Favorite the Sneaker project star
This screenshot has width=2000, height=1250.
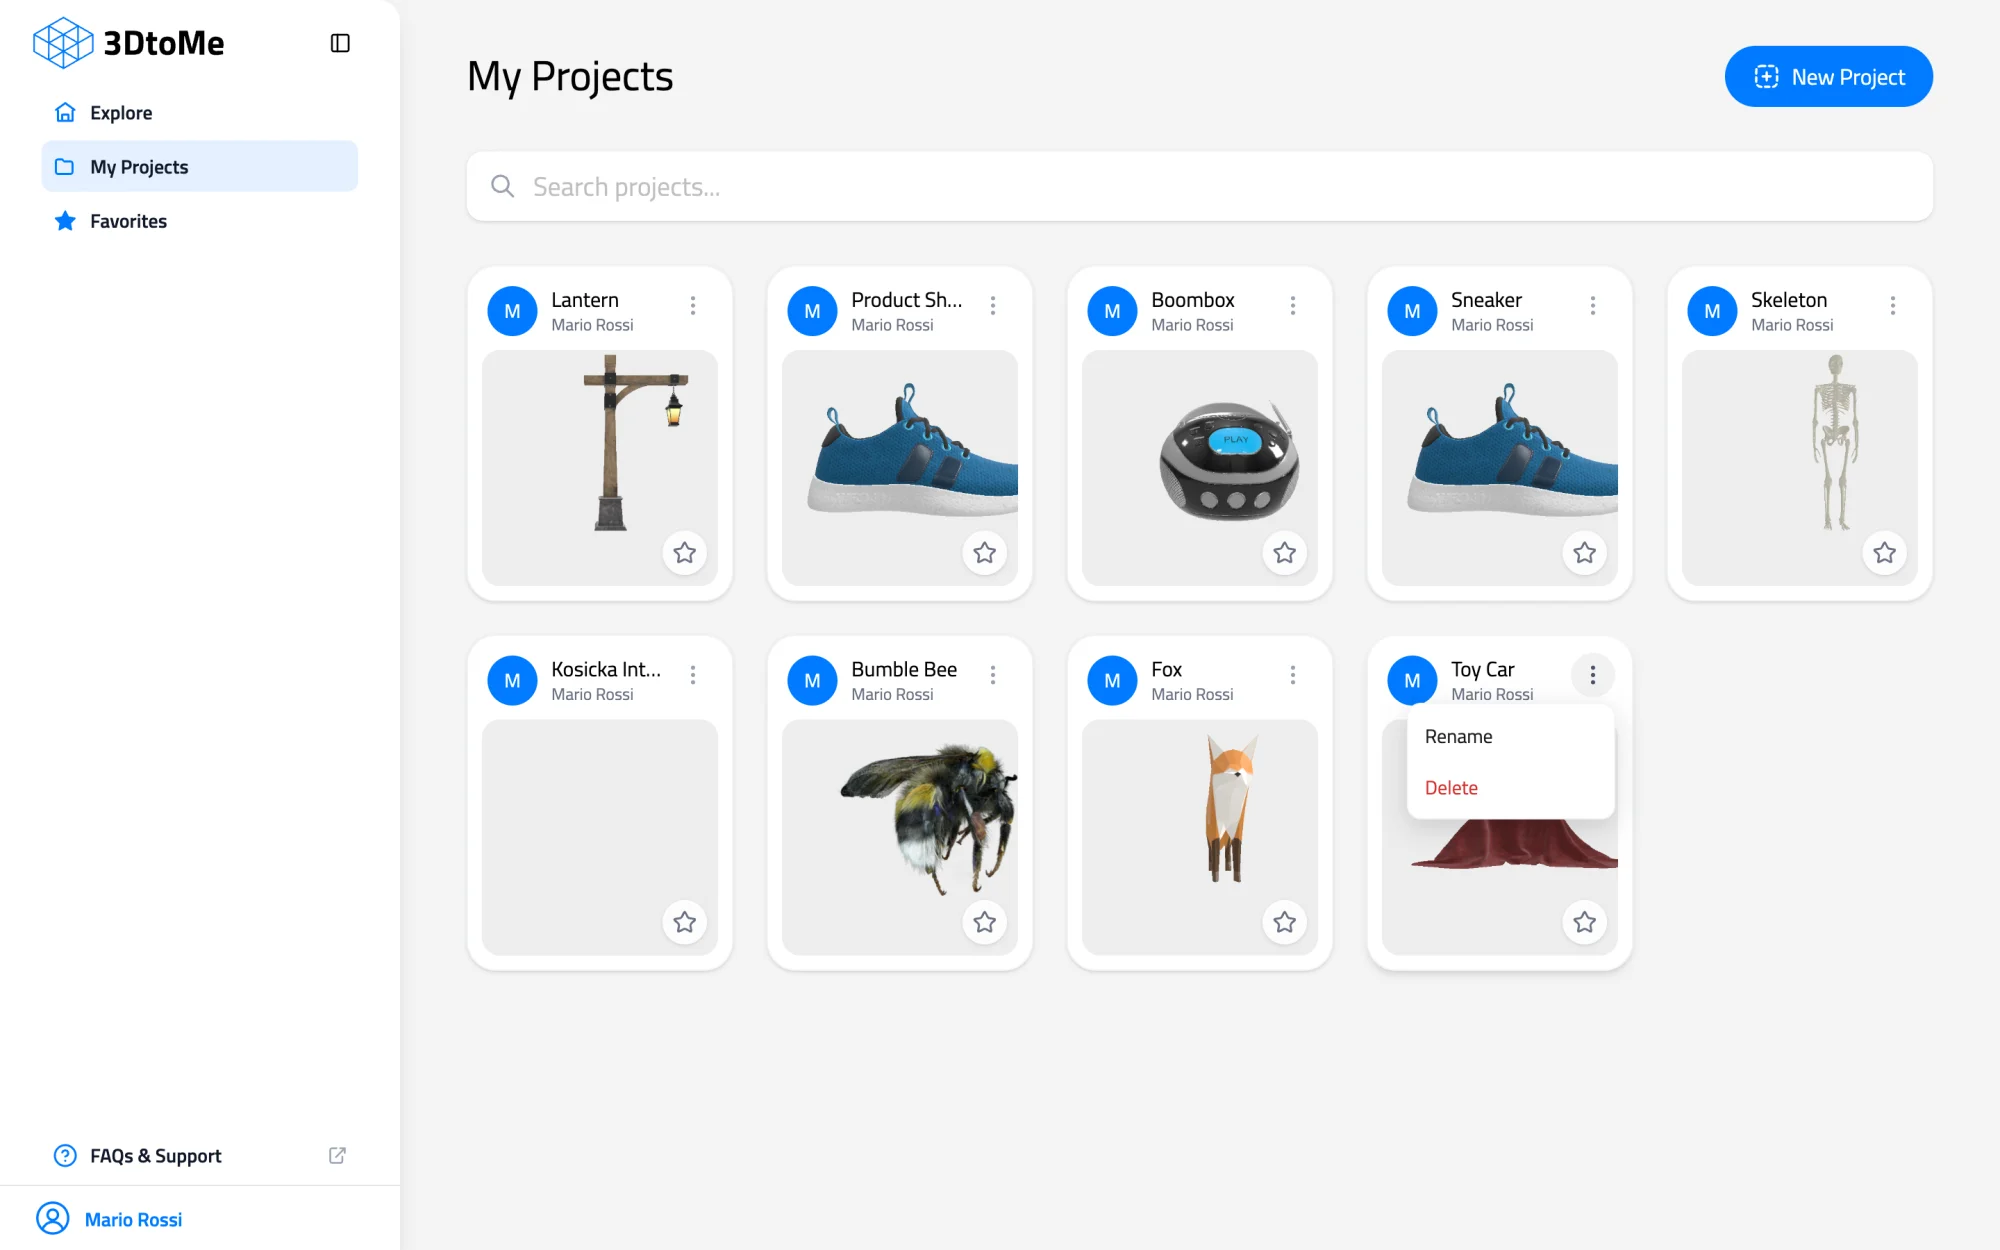pyautogui.click(x=1585, y=553)
